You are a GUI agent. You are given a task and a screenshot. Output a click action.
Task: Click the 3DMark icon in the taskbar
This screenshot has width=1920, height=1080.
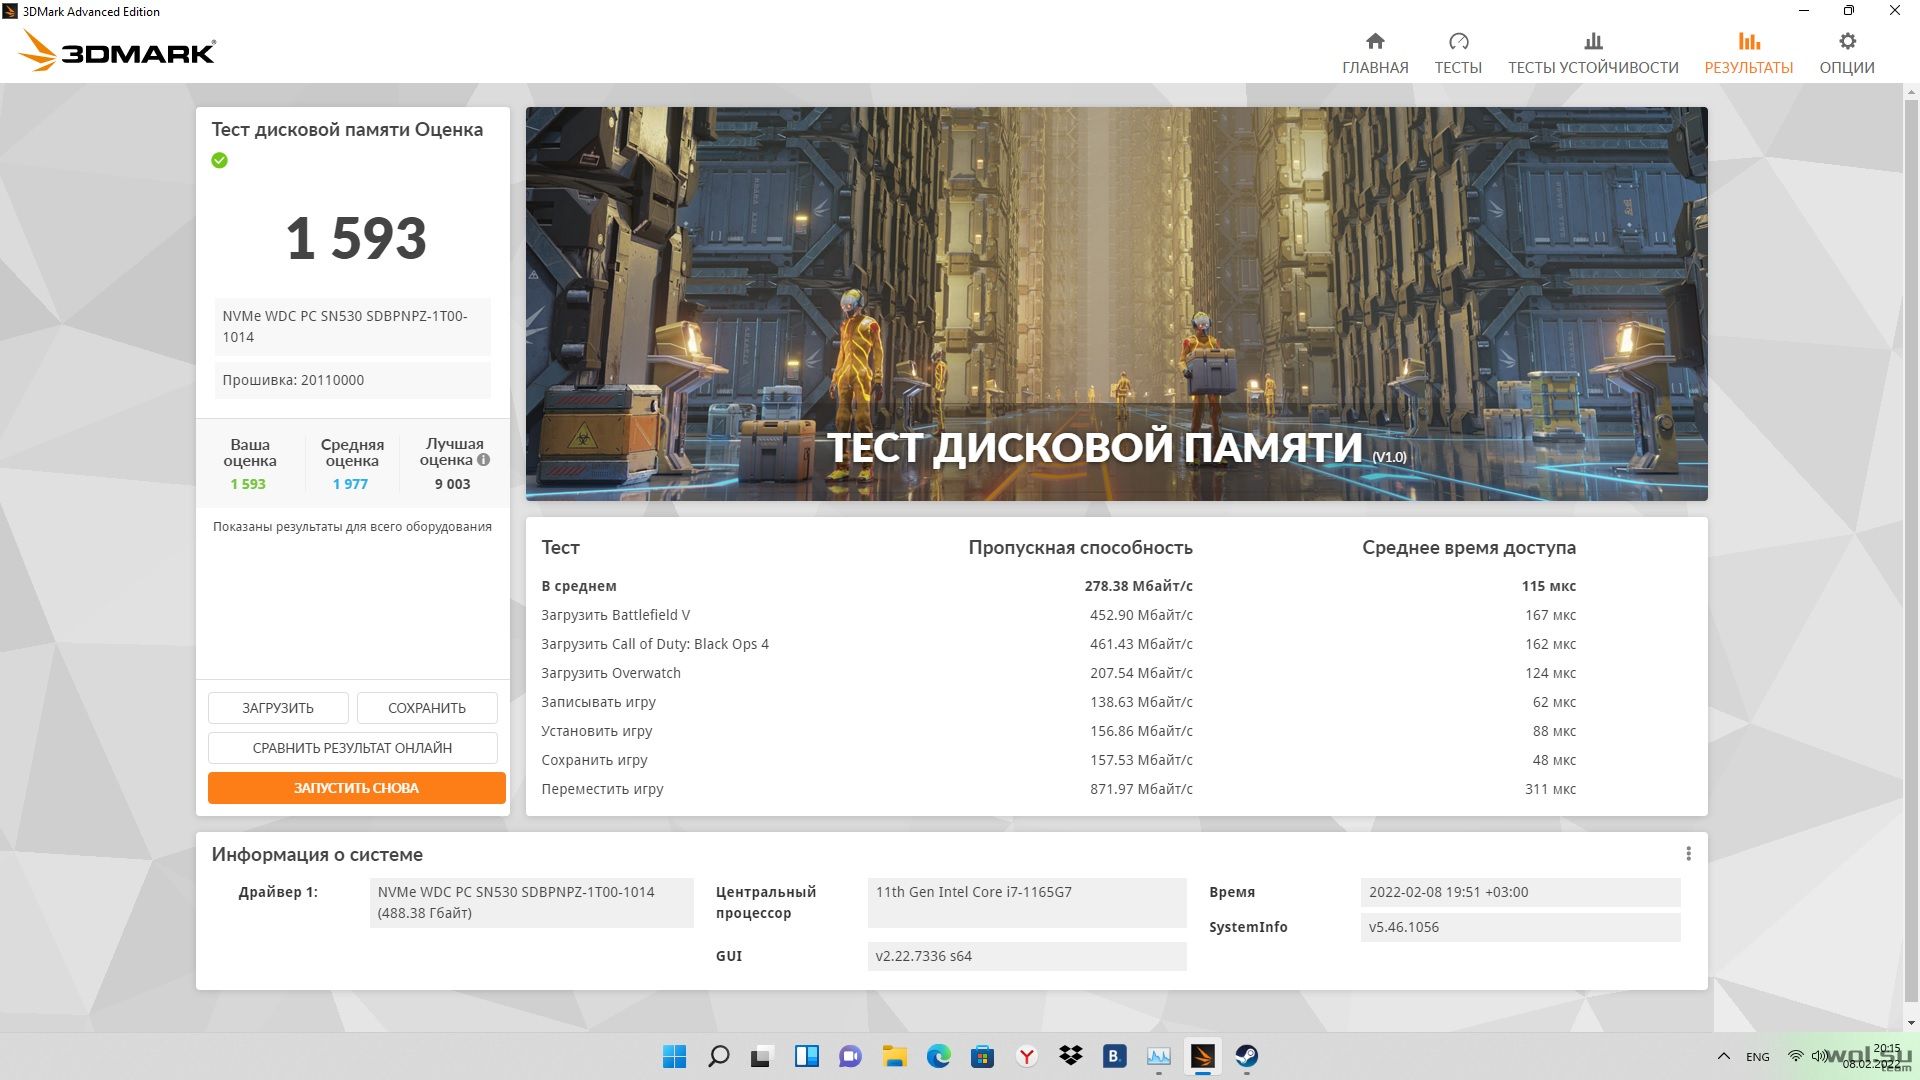(x=1202, y=1056)
